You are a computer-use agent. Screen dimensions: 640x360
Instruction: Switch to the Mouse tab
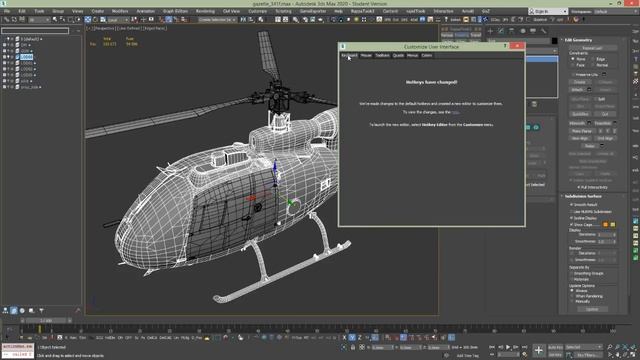point(366,55)
